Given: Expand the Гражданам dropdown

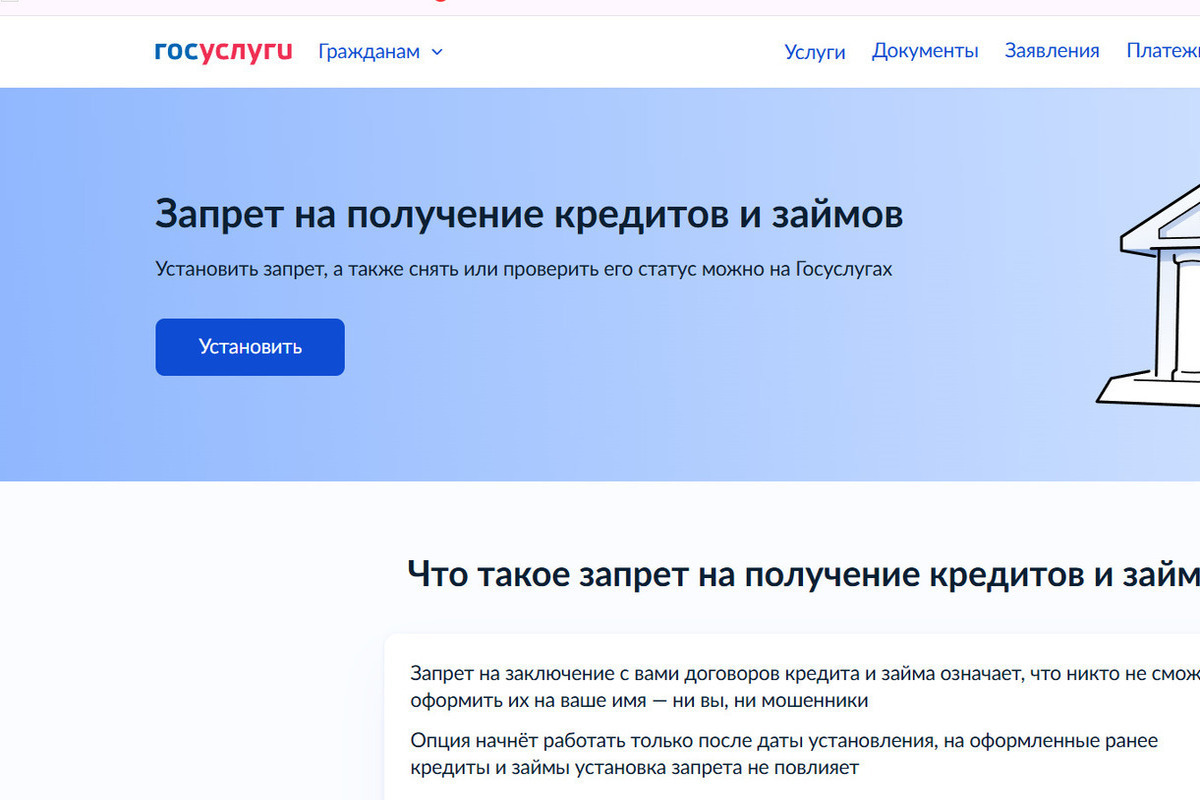Looking at the screenshot, I should pyautogui.click(x=381, y=51).
